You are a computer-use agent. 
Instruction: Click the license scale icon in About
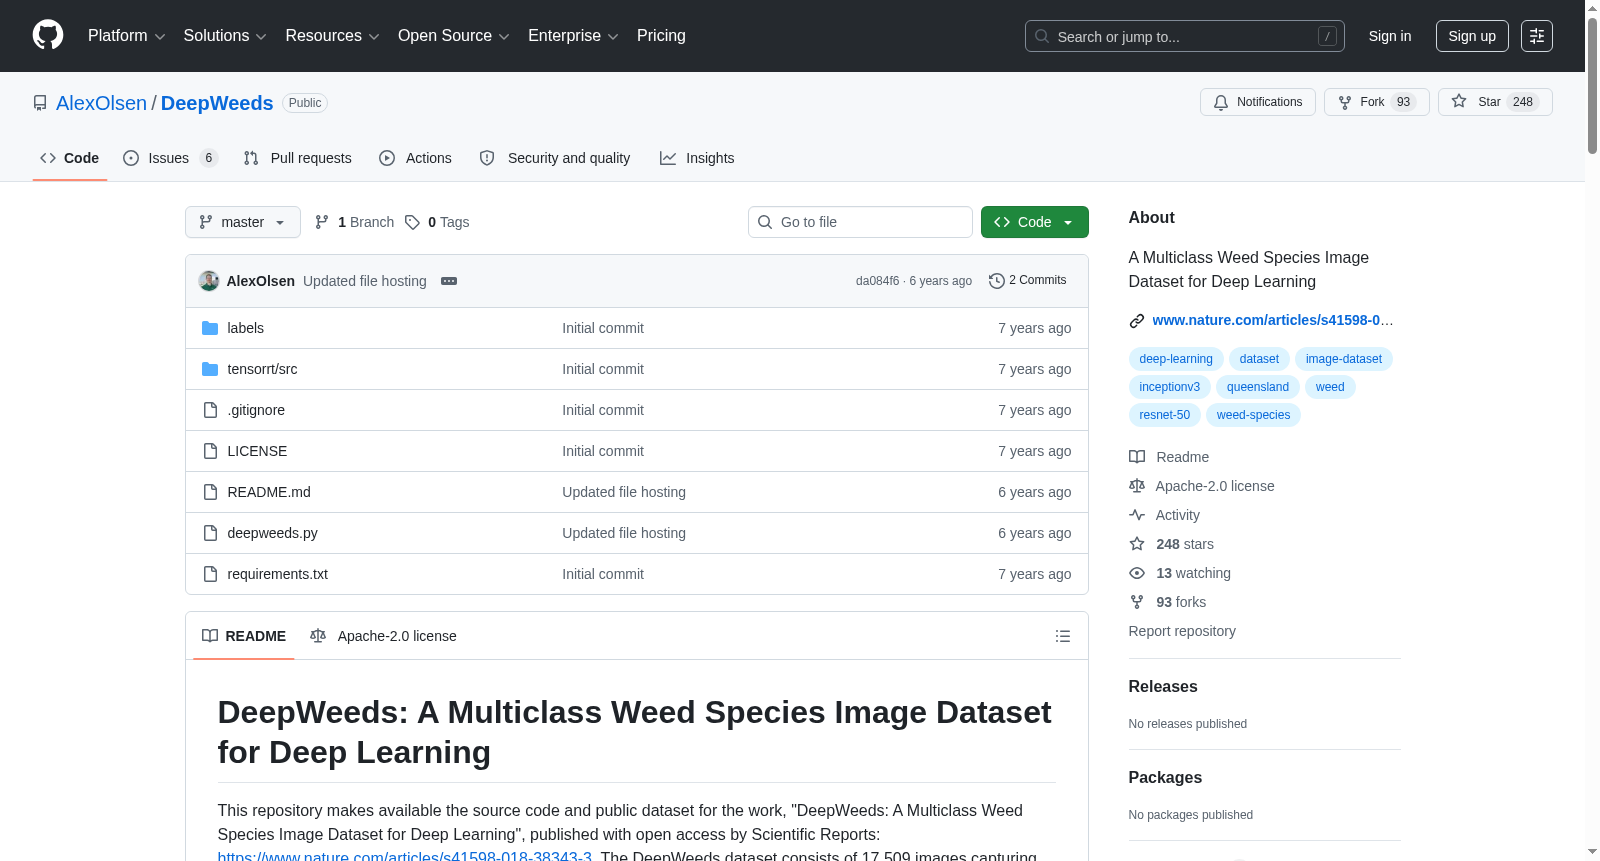(1137, 486)
